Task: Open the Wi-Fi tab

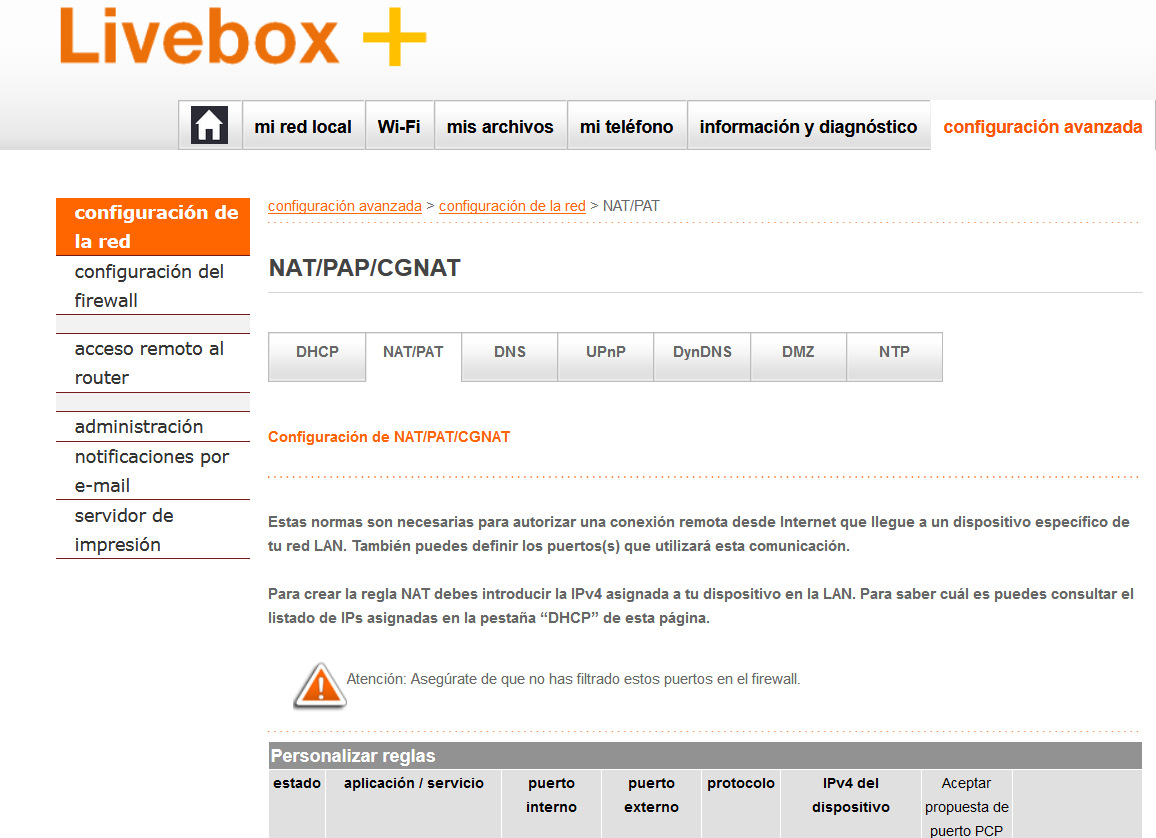Action: [399, 127]
